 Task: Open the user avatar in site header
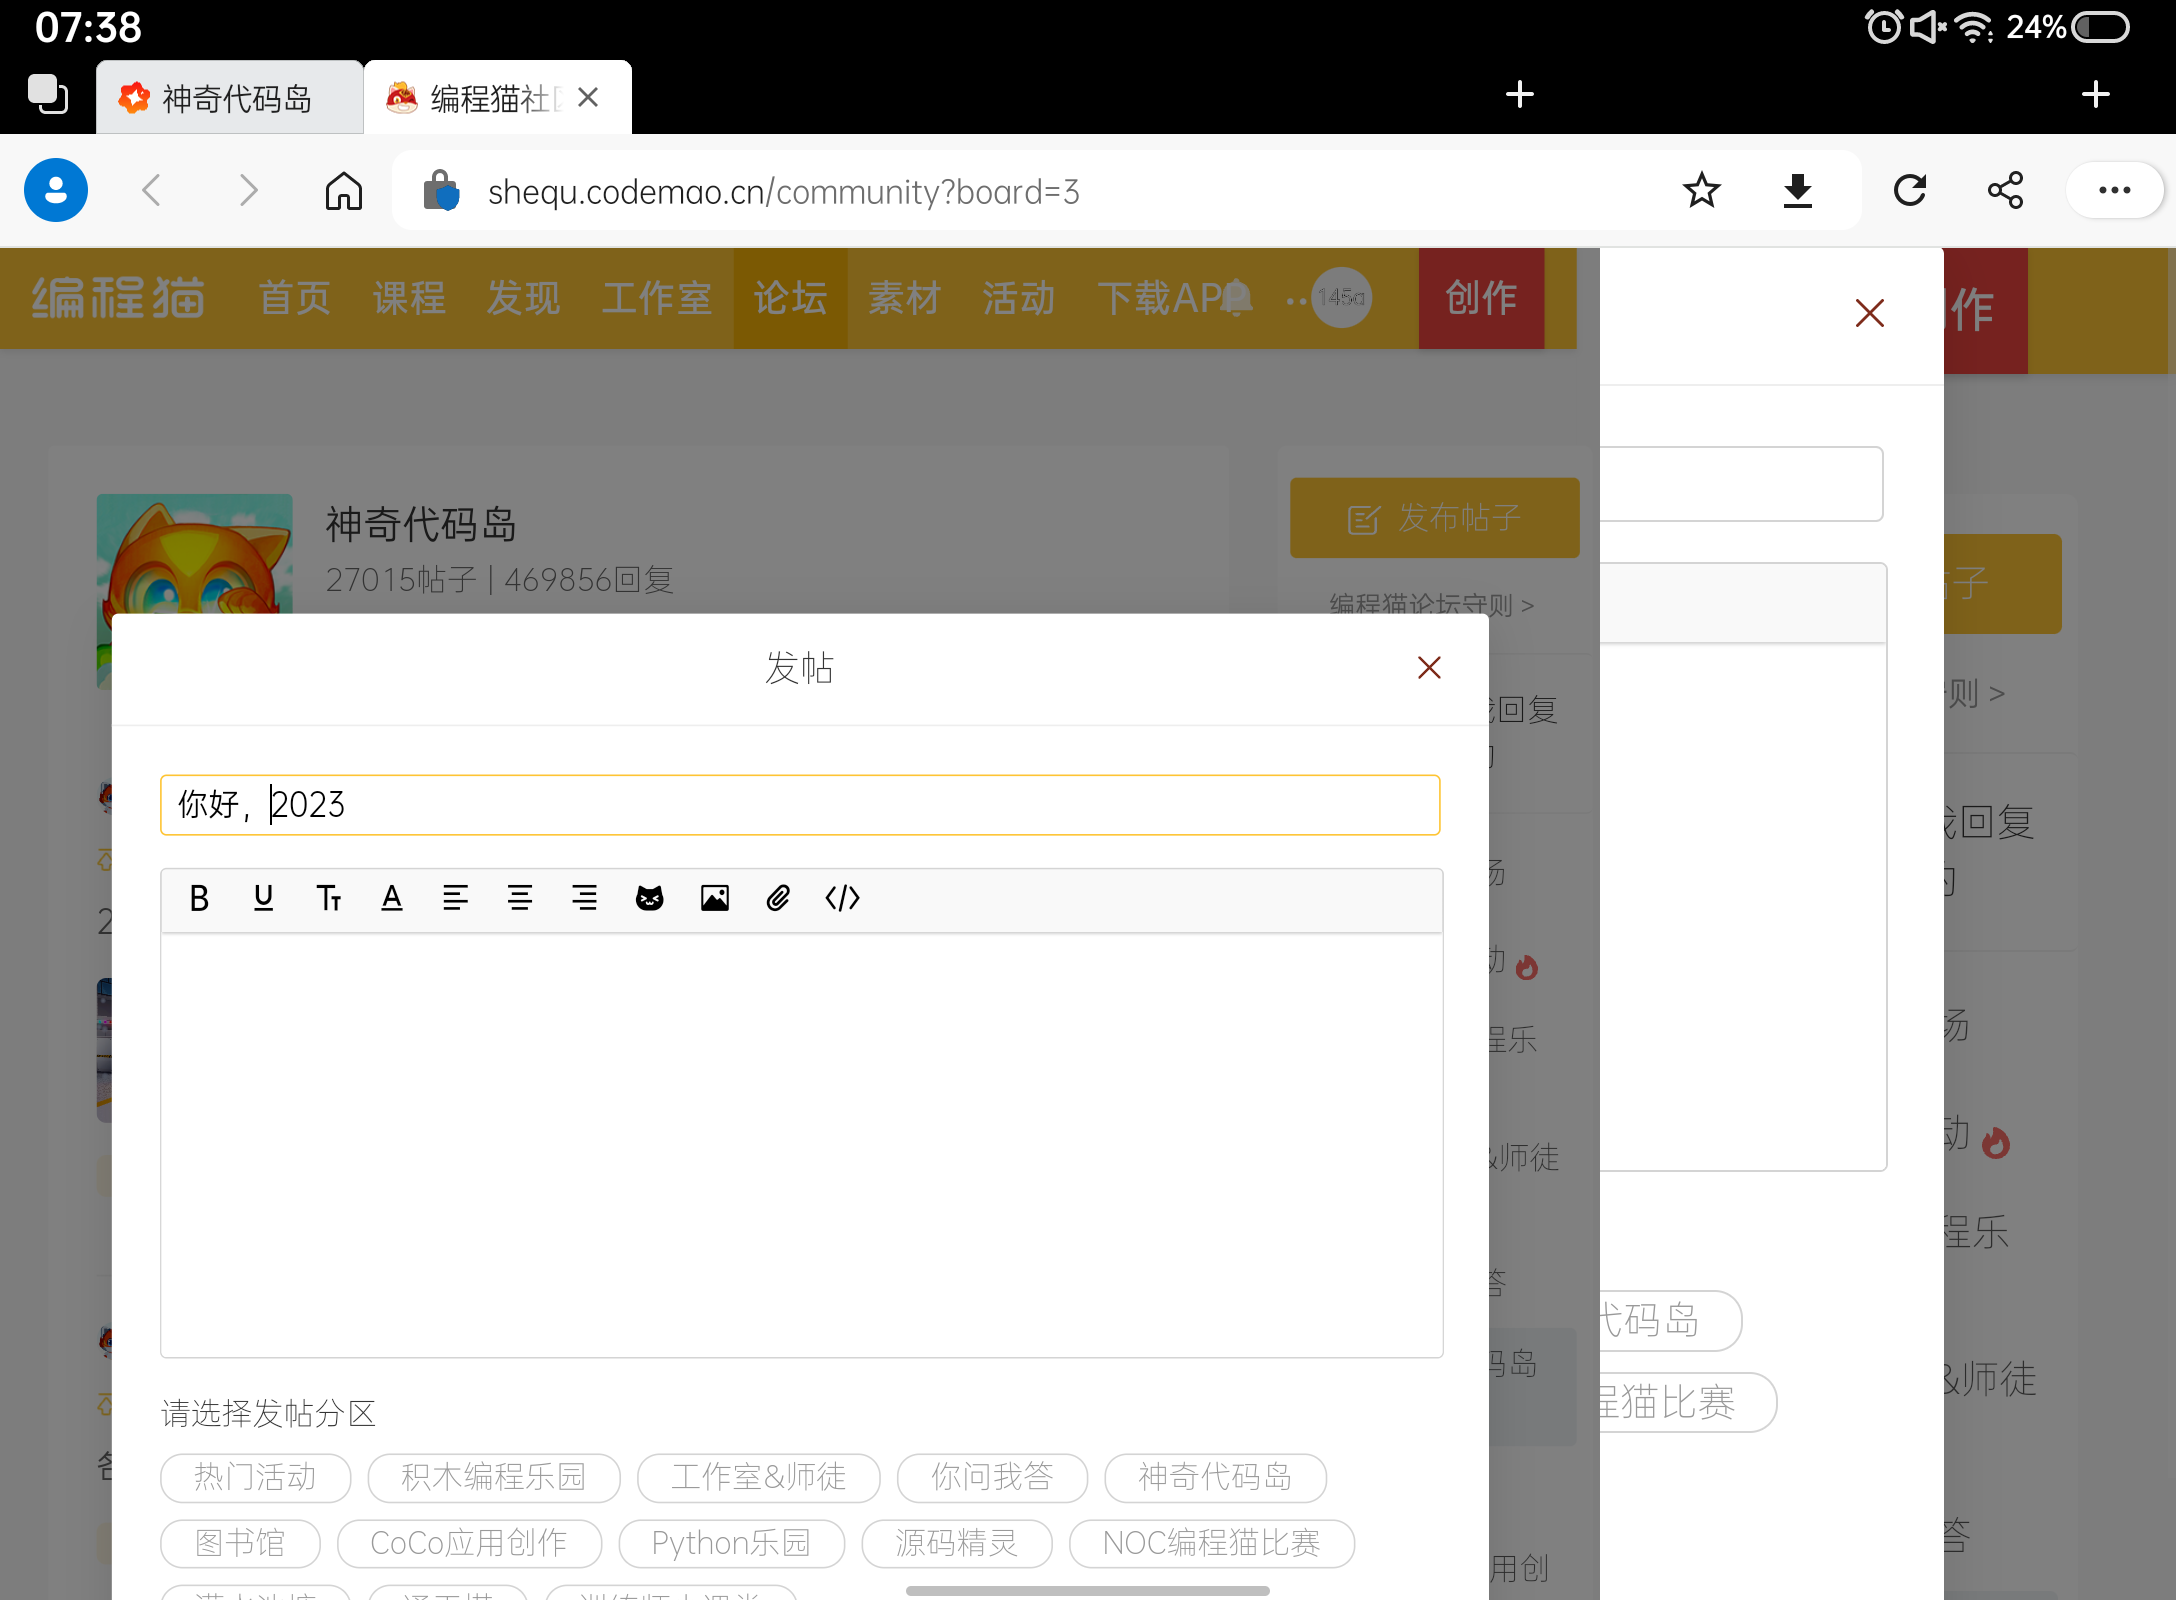tap(1341, 298)
